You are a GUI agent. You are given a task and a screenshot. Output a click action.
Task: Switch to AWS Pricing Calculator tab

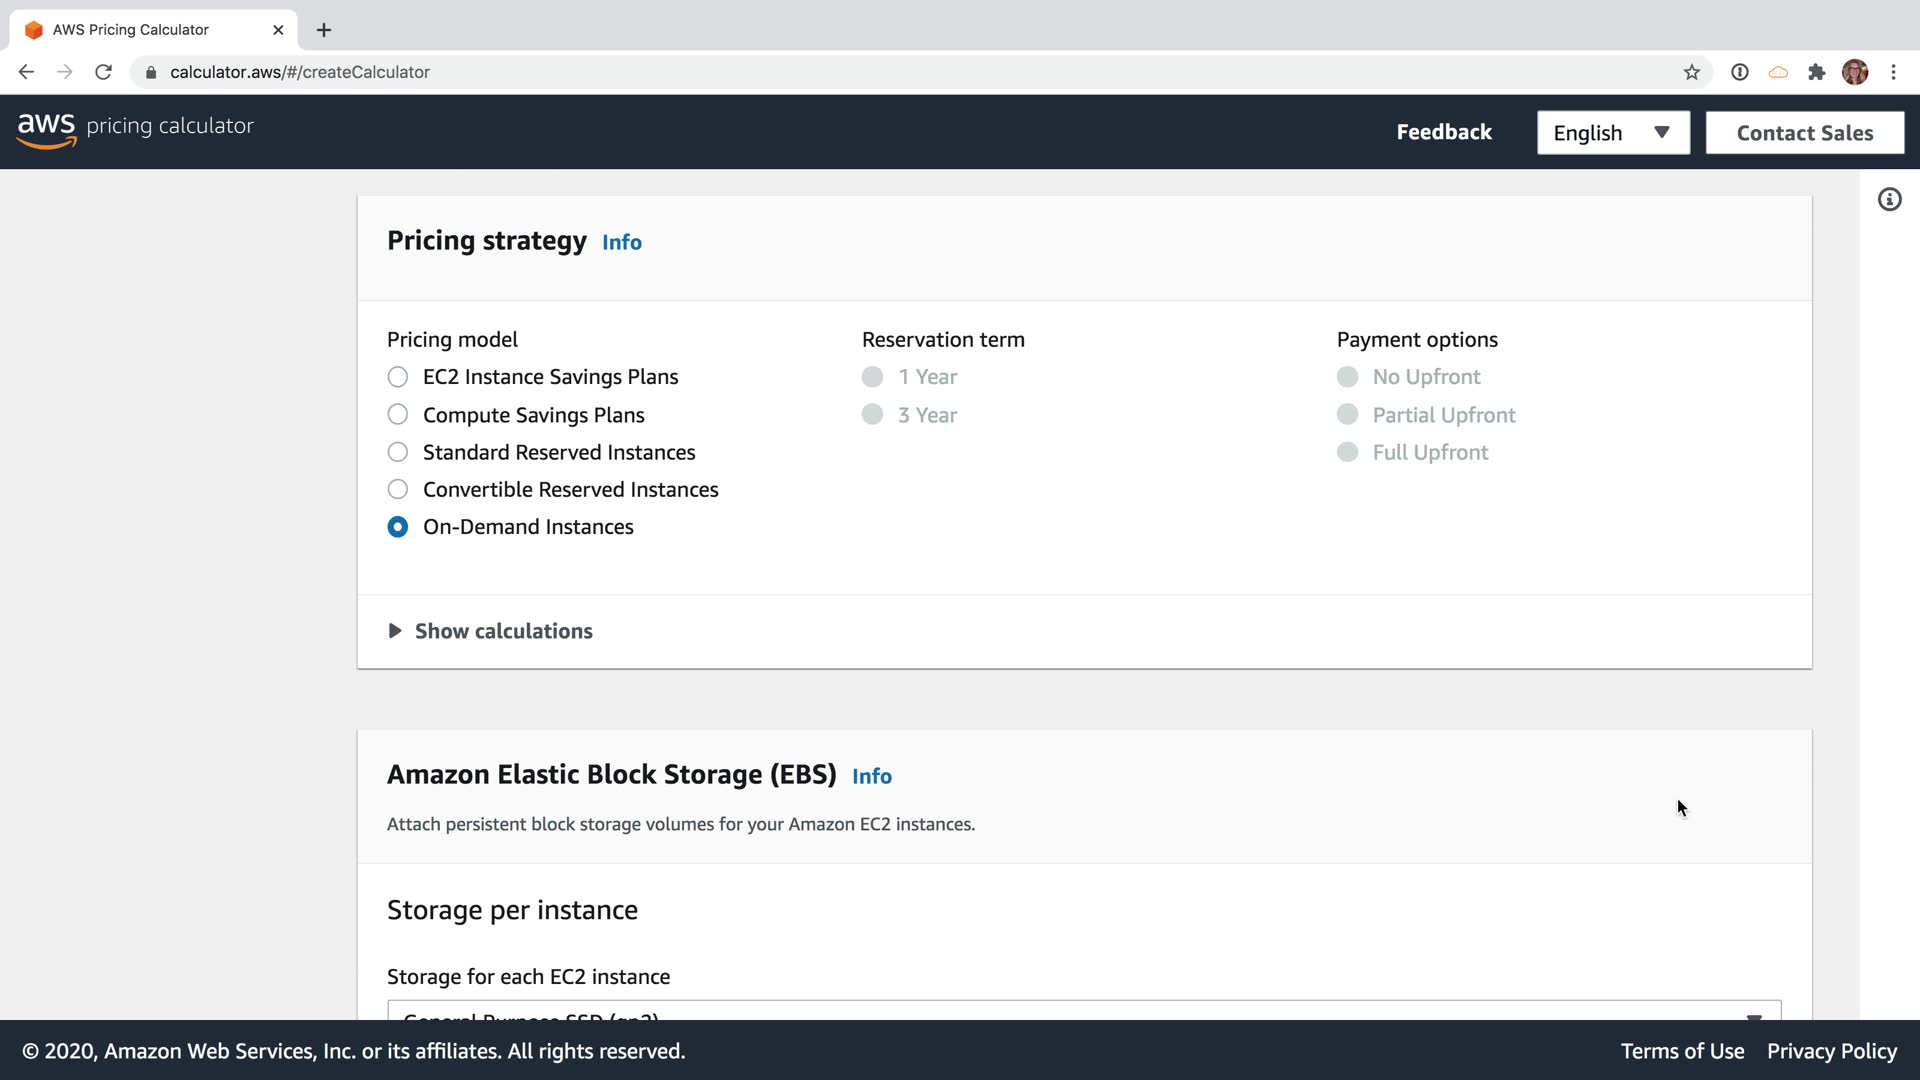131,30
